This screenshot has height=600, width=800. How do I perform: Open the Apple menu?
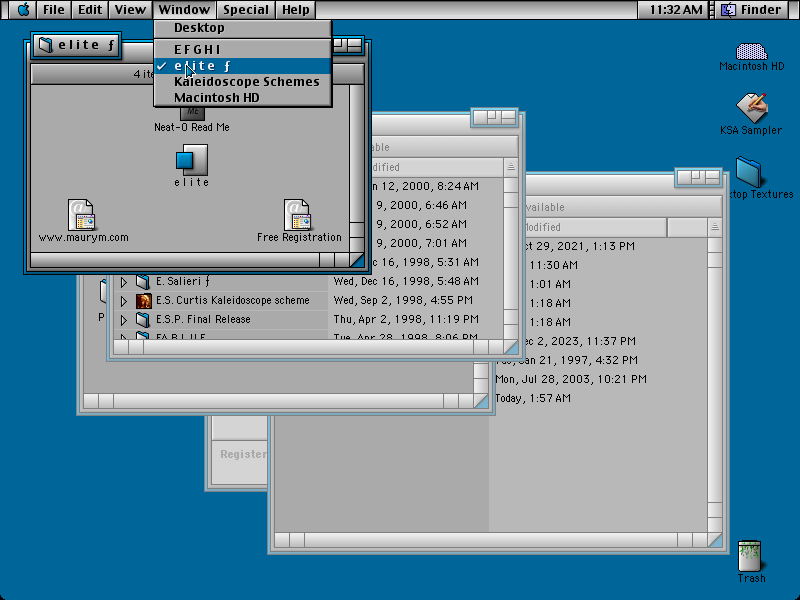pos(23,10)
